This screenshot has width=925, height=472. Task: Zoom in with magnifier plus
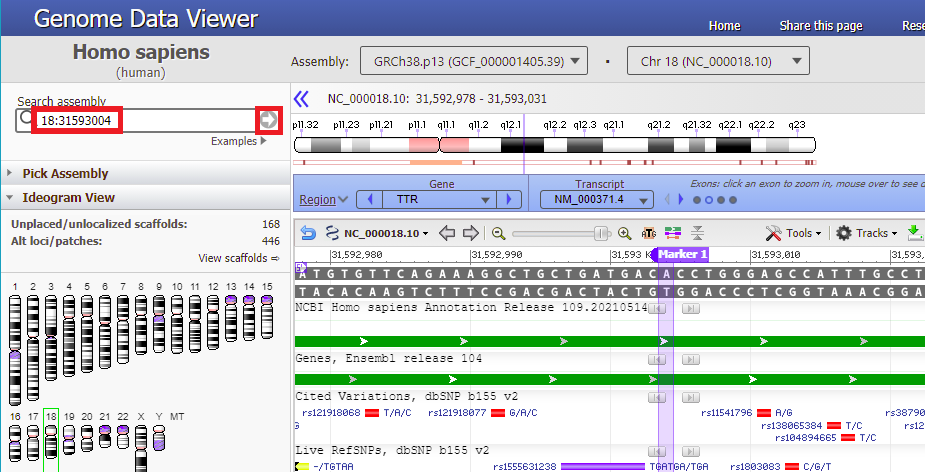[625, 234]
